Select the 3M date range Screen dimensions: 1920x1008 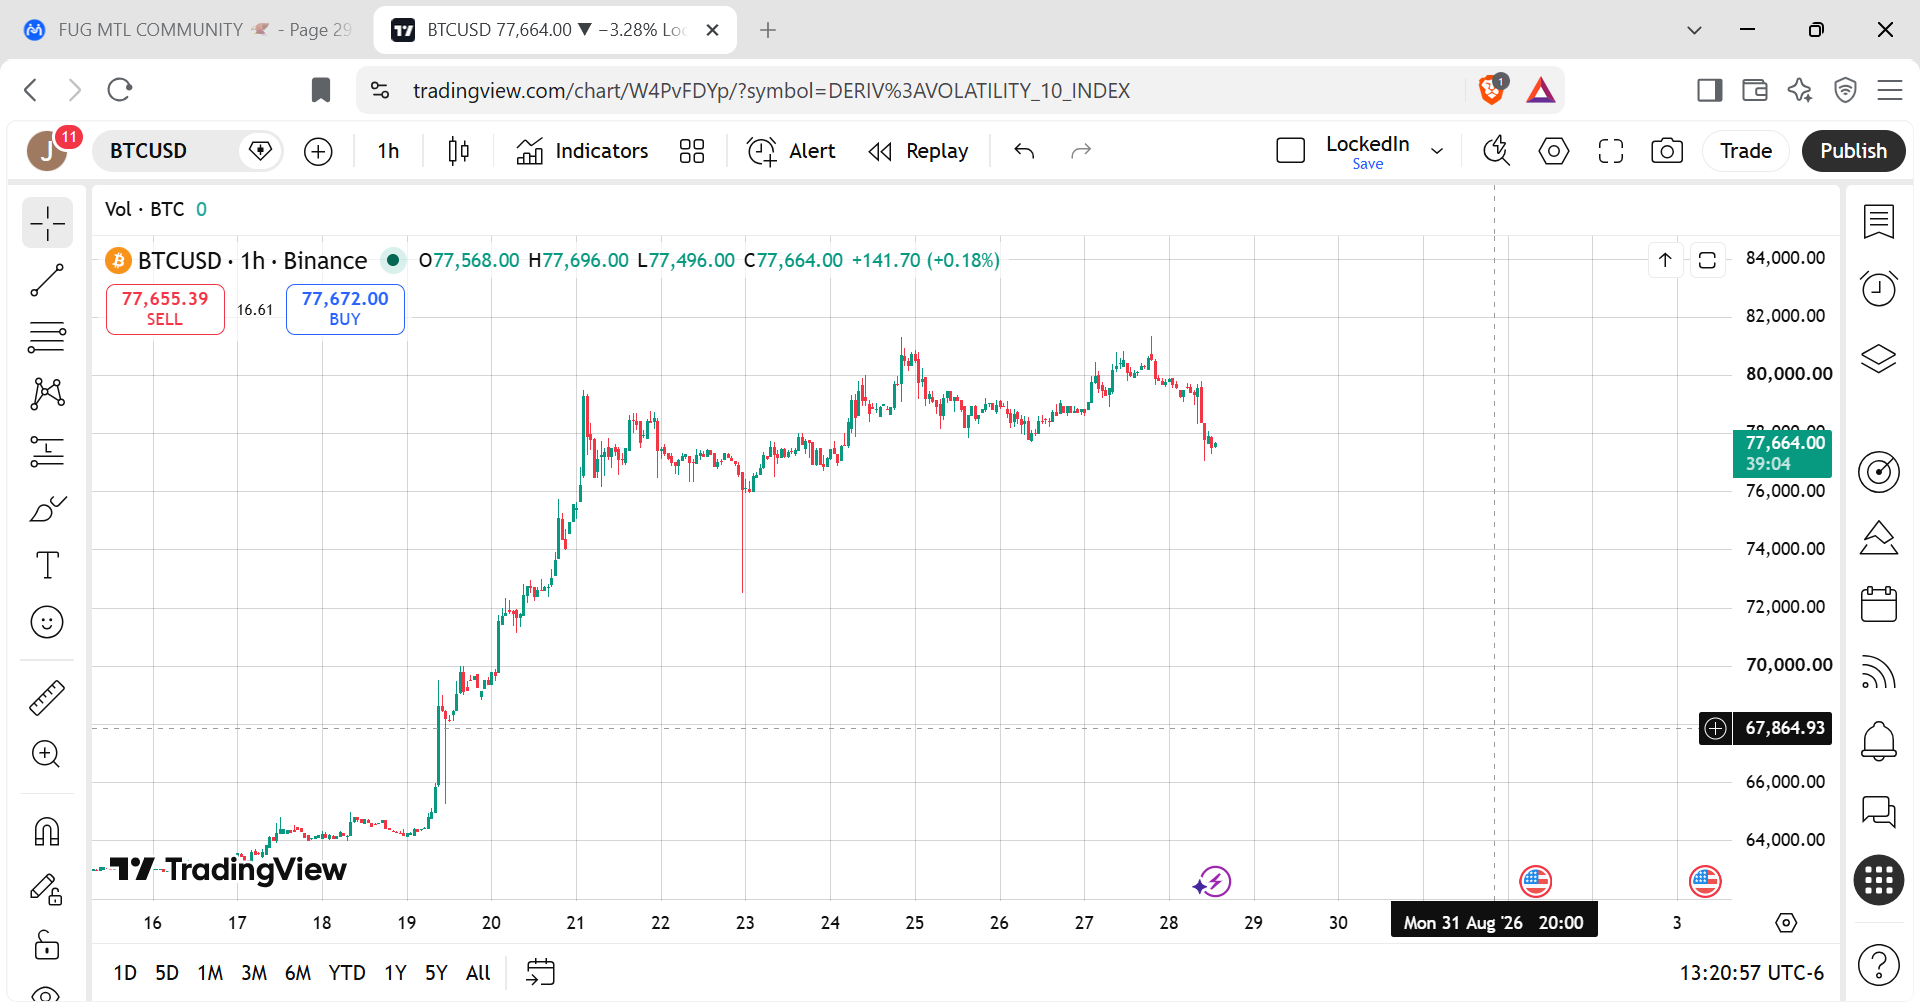(x=254, y=973)
